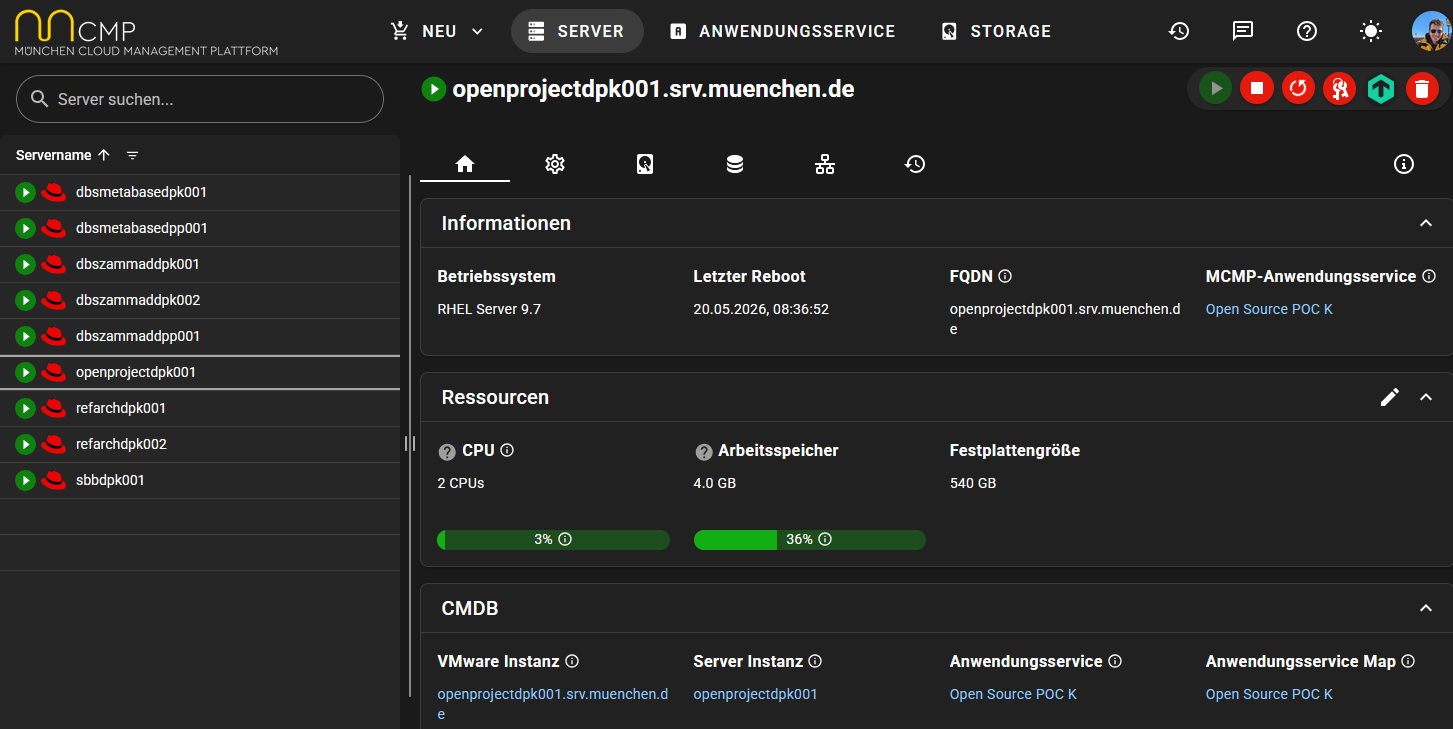Screen dimensions: 1453x729
Task: Click the info icon next to VMware Instanz
Action: 572,661
